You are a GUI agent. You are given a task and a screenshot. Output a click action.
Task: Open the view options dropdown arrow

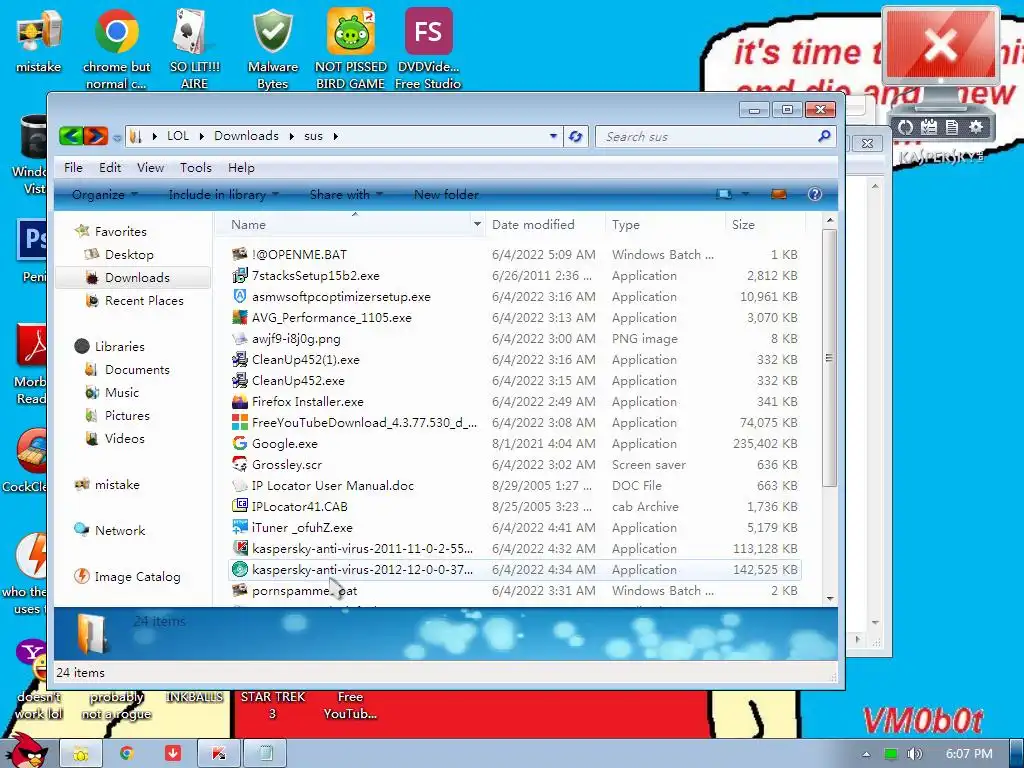tap(745, 194)
